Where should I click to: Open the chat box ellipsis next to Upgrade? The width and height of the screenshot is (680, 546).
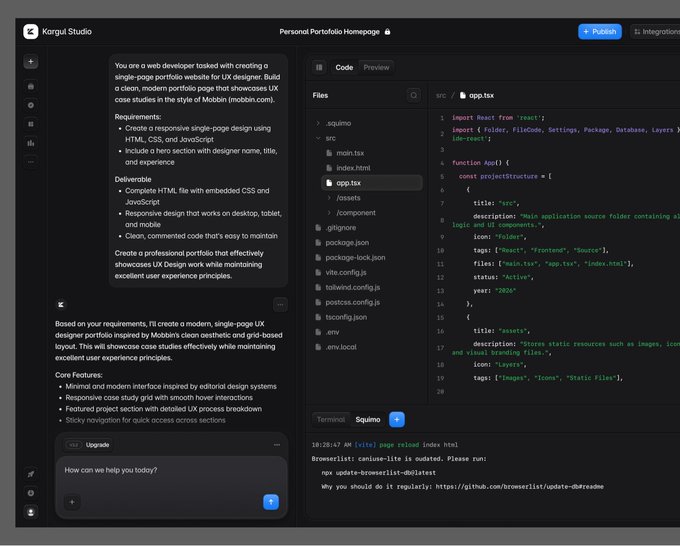click(x=277, y=445)
